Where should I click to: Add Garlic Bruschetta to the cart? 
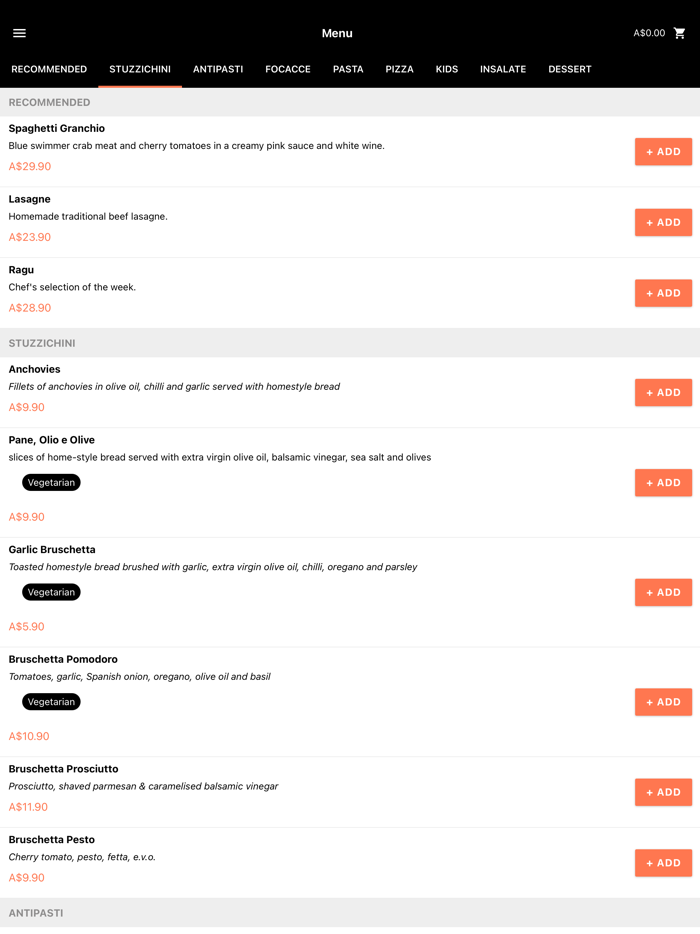click(x=663, y=592)
